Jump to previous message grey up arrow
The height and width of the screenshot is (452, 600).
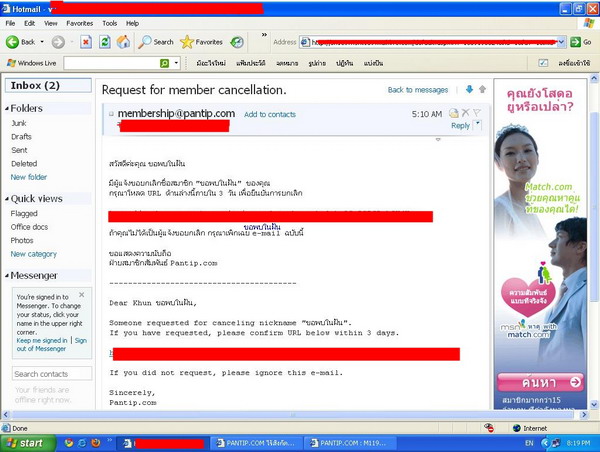(x=482, y=90)
